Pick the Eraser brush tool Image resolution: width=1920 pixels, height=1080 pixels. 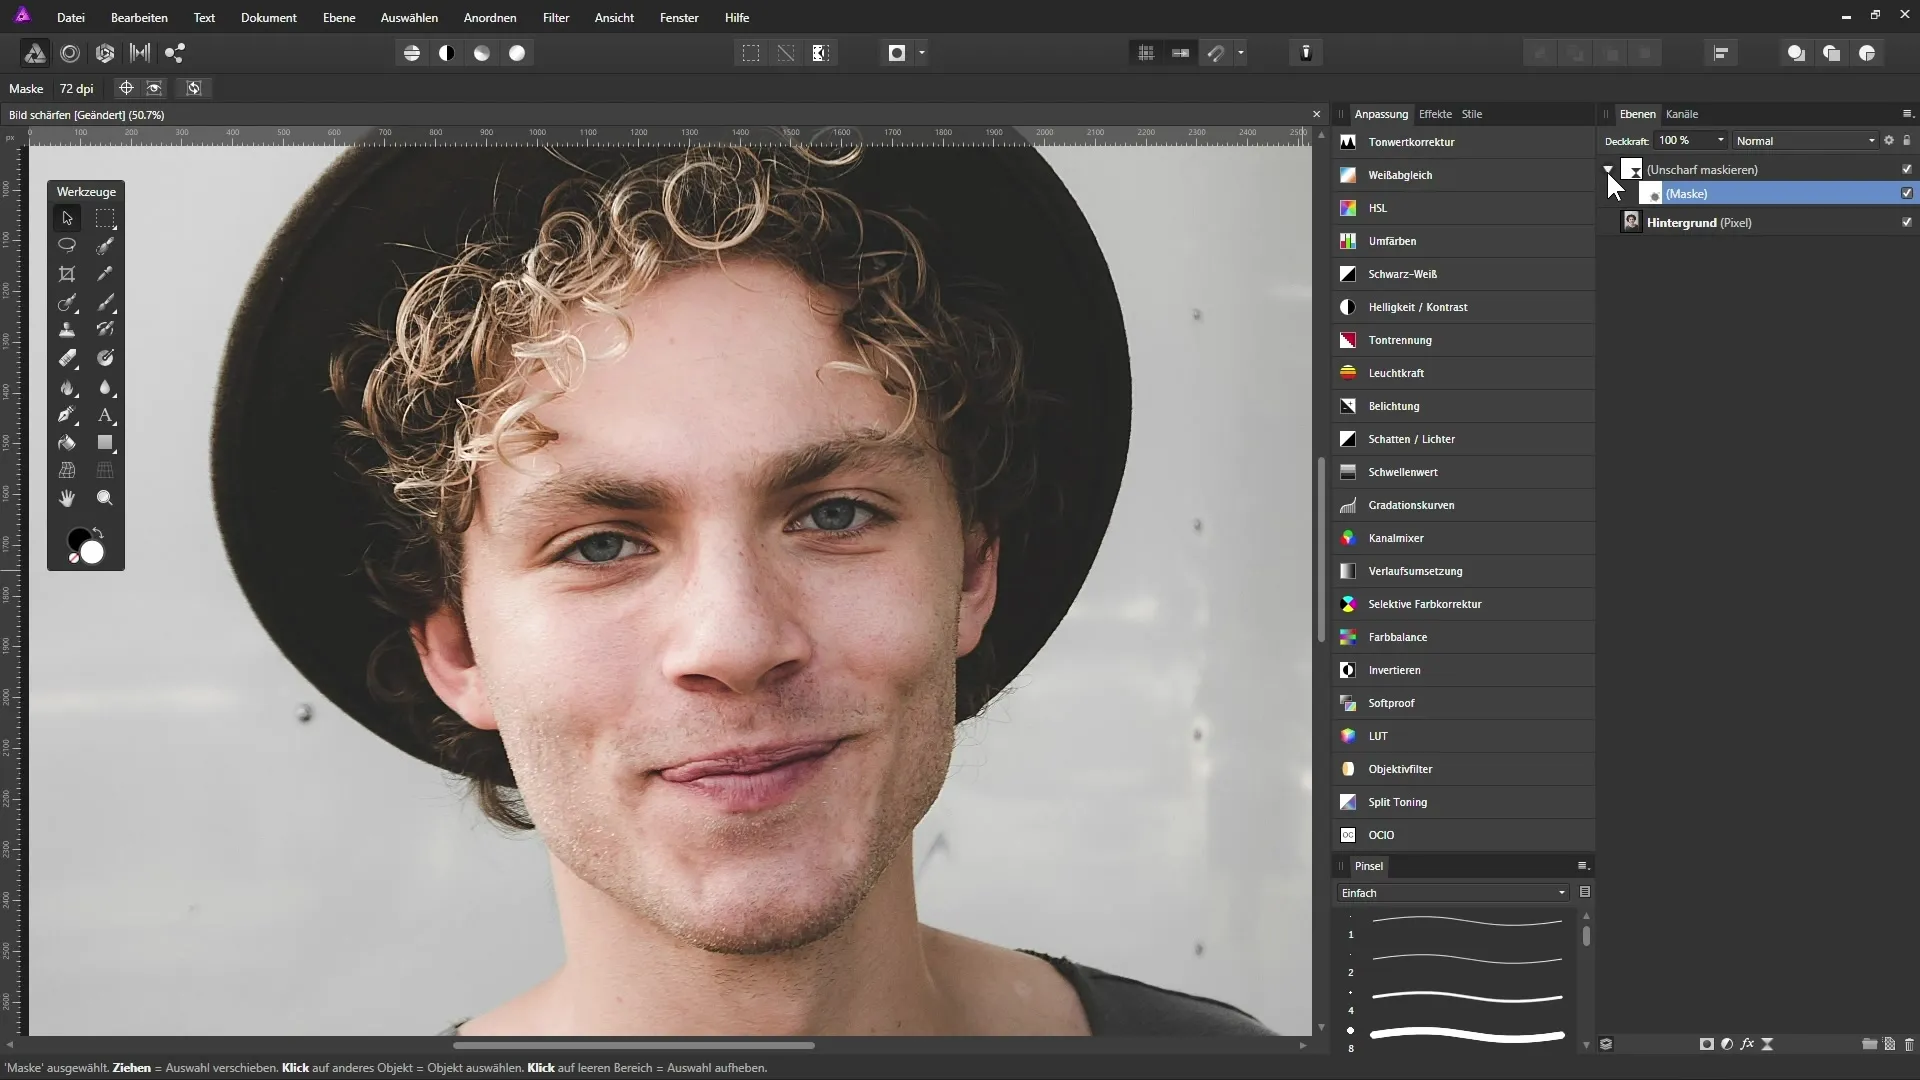(x=67, y=358)
